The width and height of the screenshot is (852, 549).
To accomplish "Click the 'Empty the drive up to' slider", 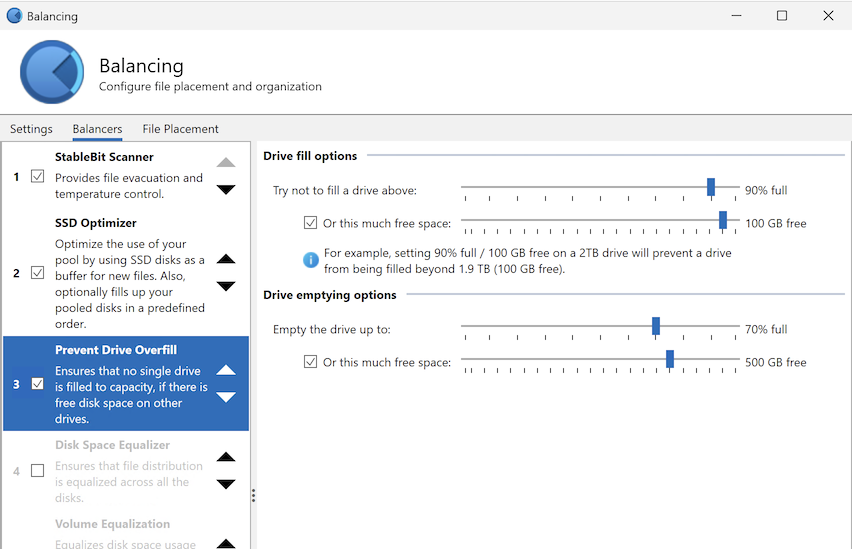I will [600, 329].
